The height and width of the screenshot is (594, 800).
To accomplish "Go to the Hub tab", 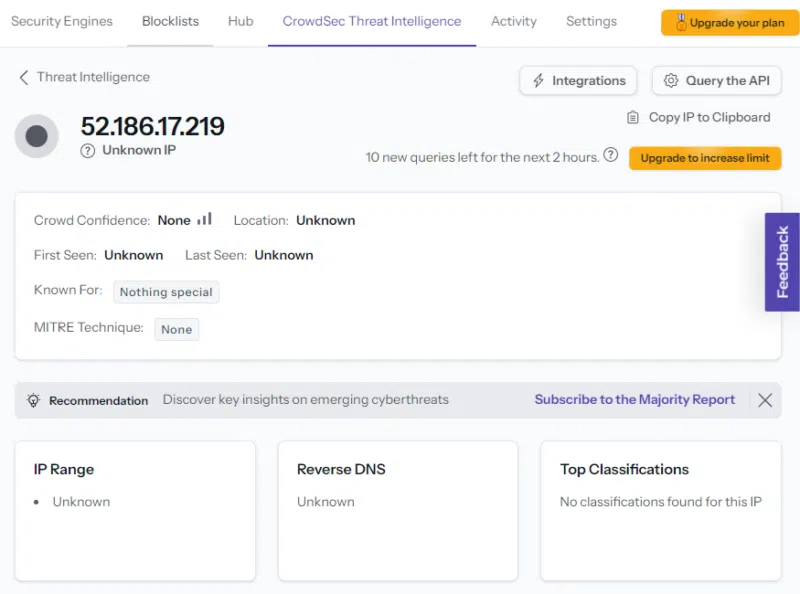I will click(240, 21).
